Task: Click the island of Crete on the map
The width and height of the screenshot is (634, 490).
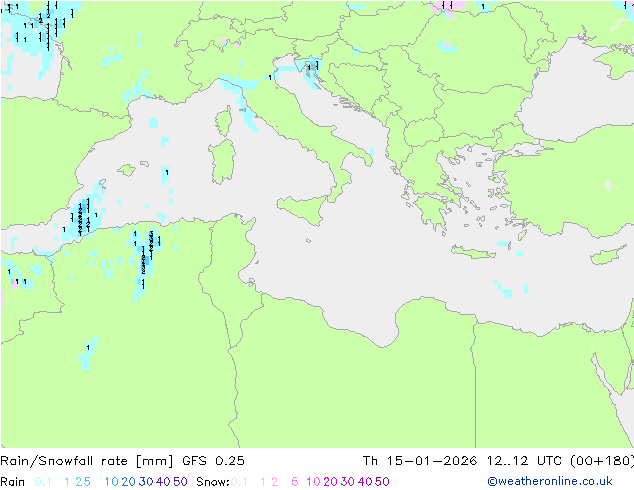Action: point(473,252)
